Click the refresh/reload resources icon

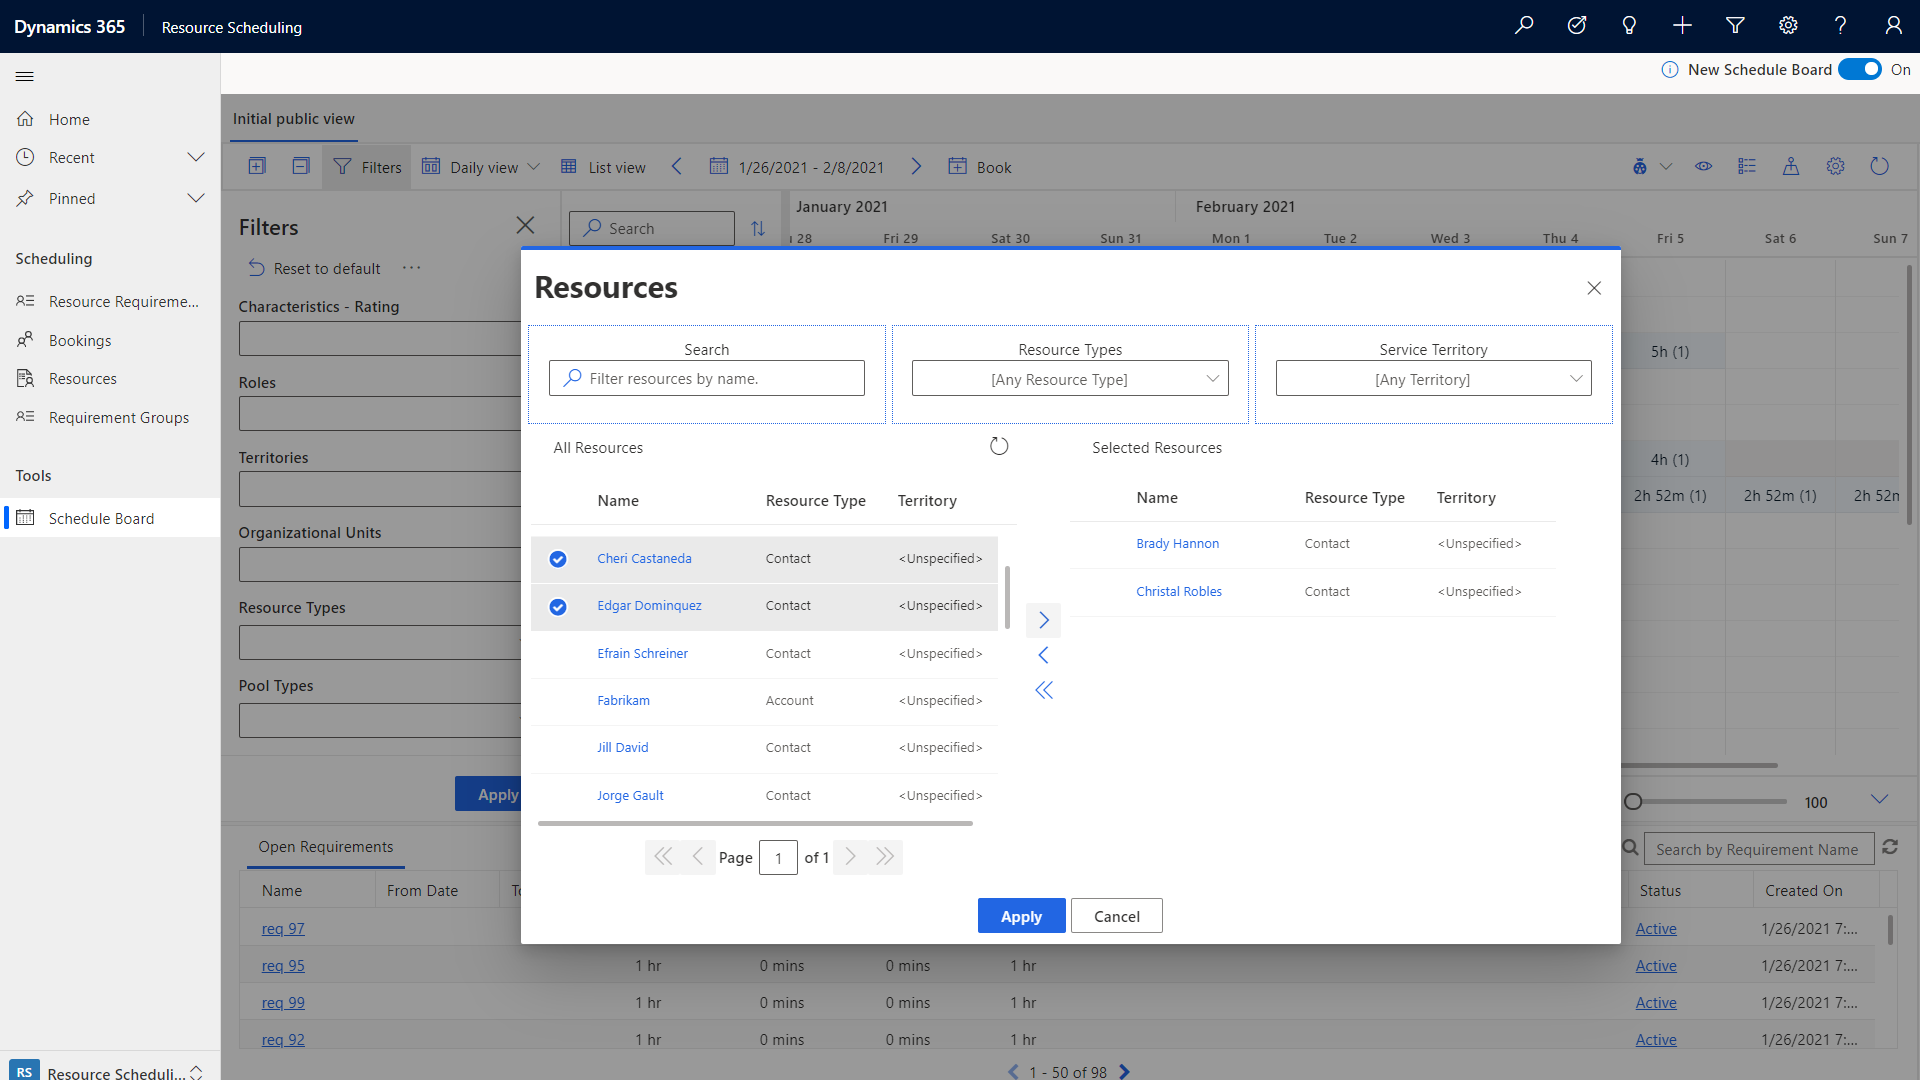pos(998,446)
